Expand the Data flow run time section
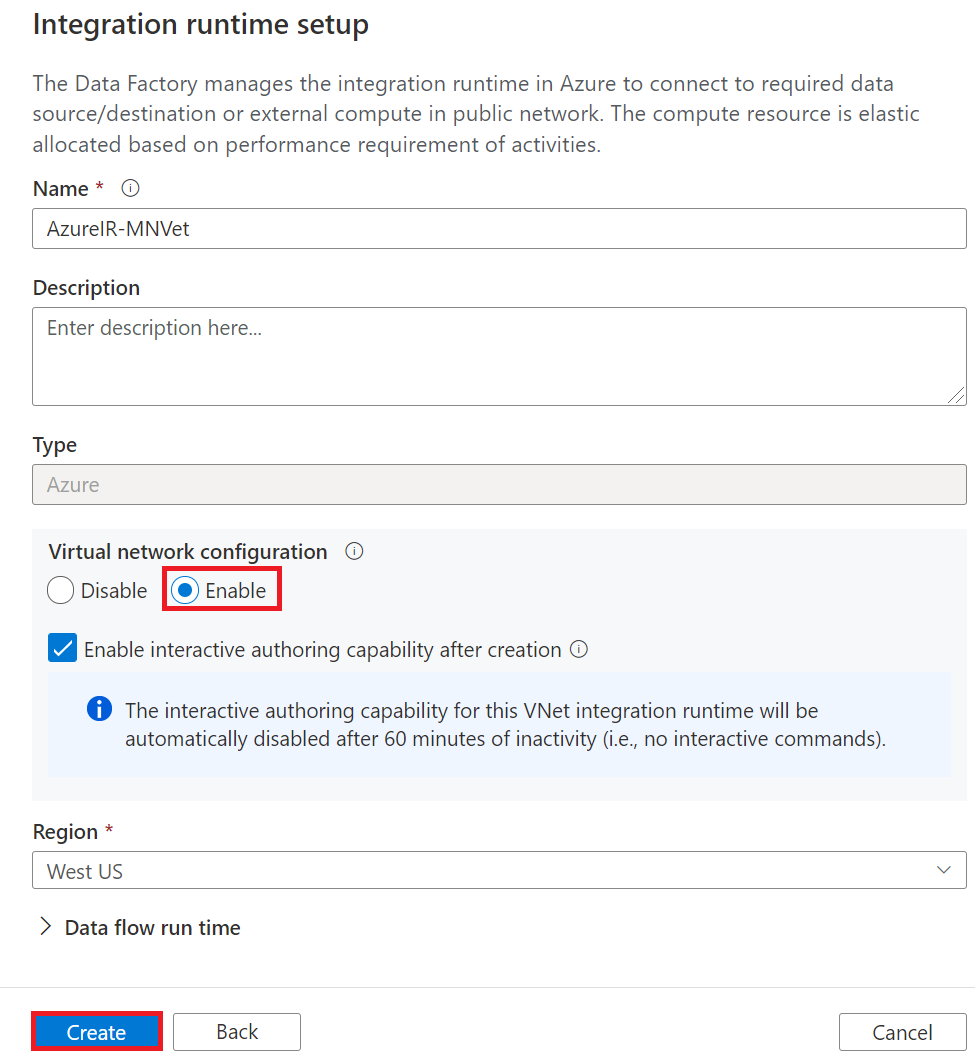 [x=139, y=927]
